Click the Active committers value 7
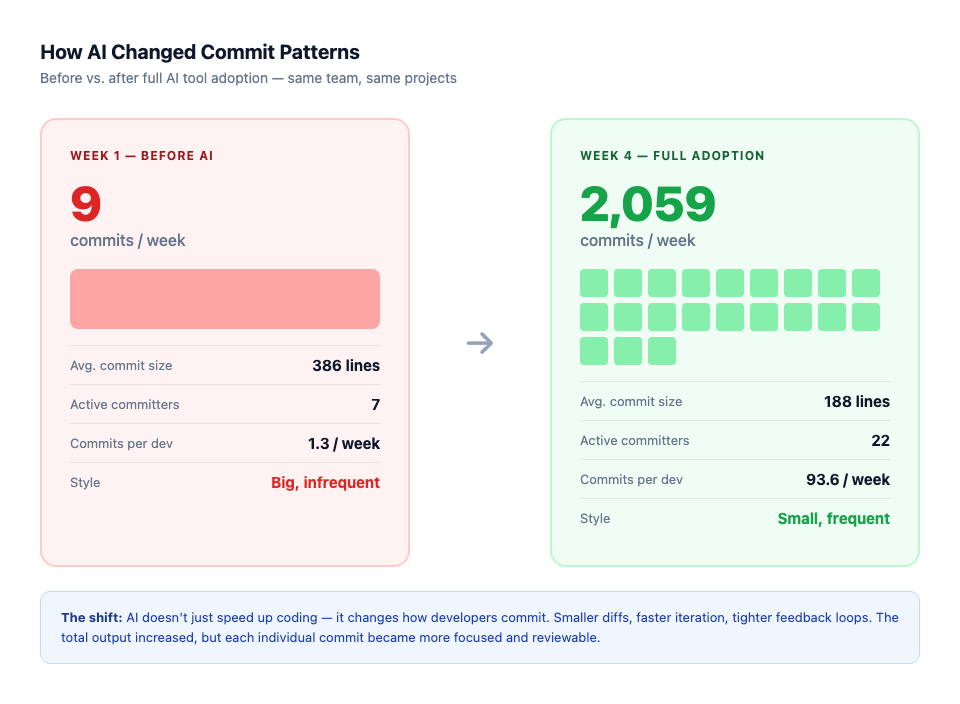 pyautogui.click(x=375, y=405)
